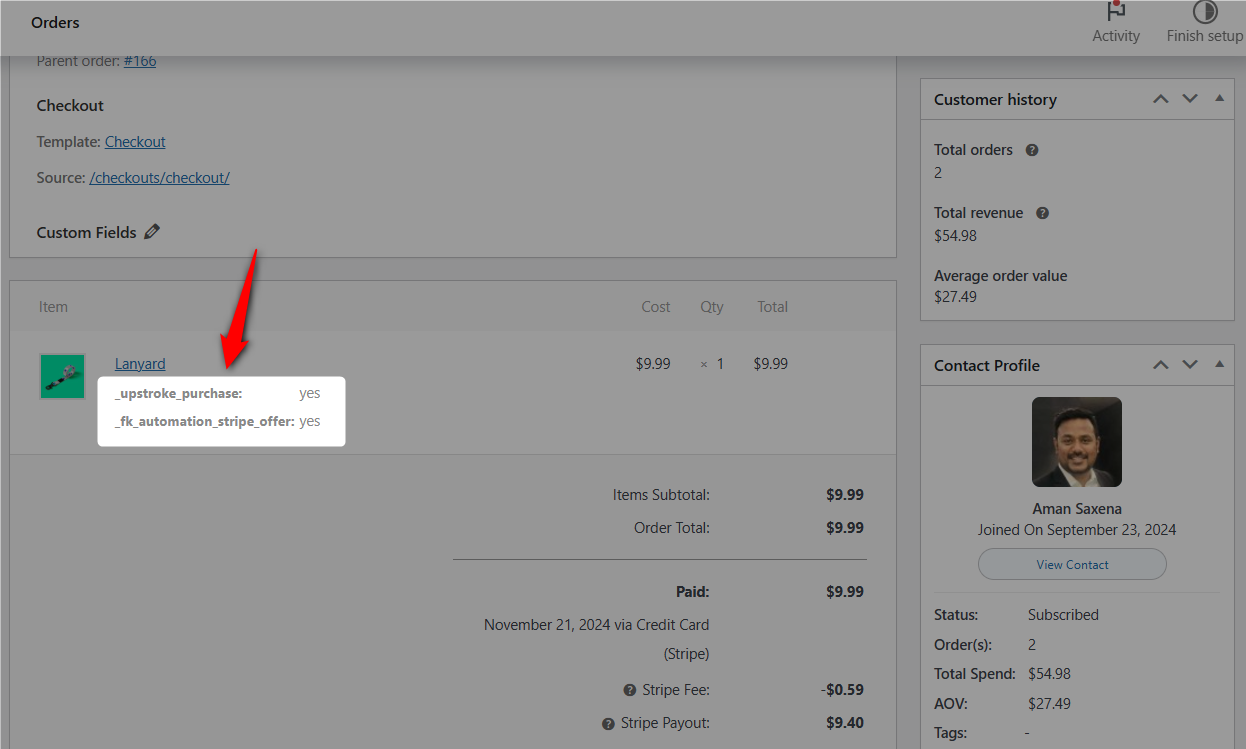Move Contact Profile panel up

1160,365
